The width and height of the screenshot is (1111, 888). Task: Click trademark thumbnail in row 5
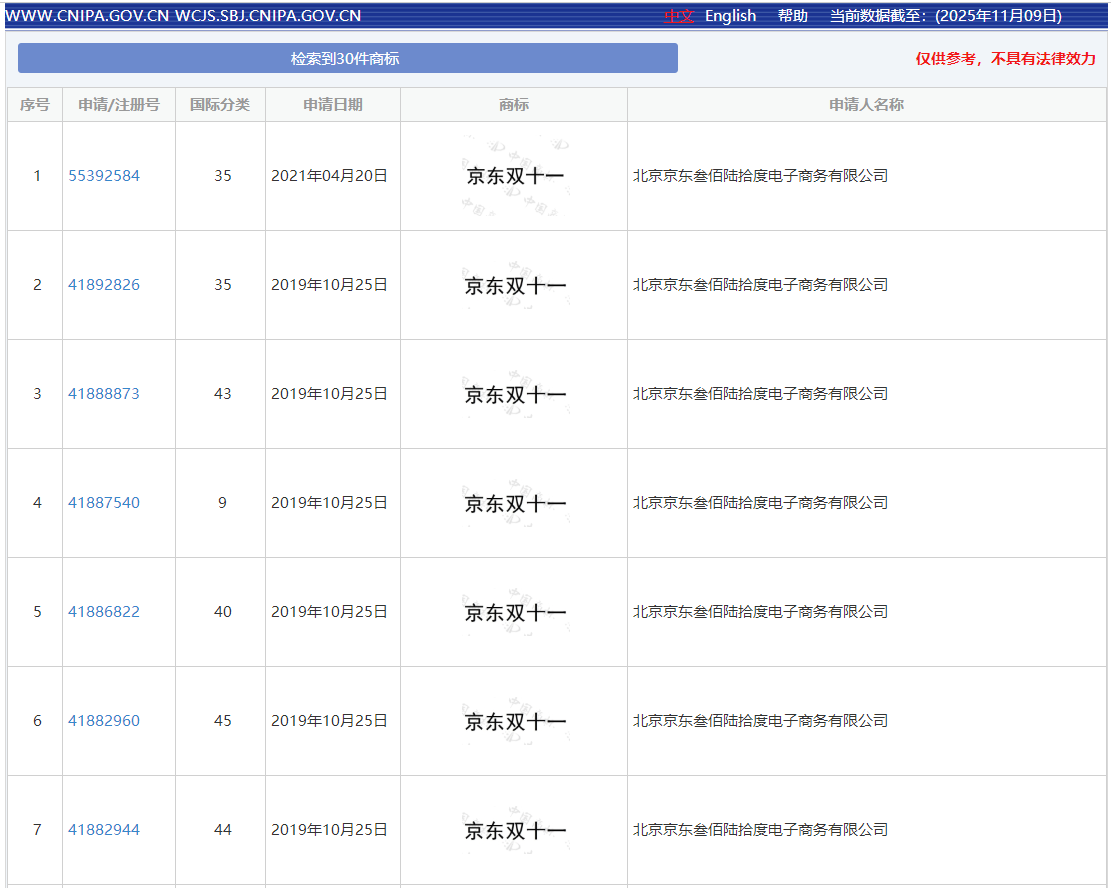coord(515,612)
